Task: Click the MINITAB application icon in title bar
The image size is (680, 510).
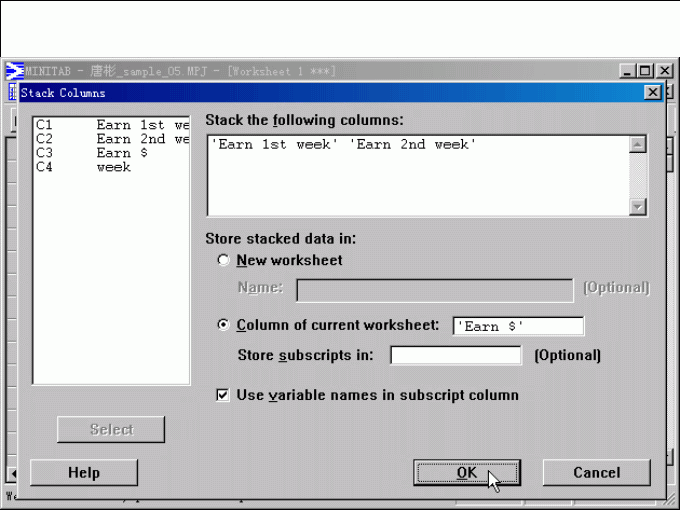Action: [14, 71]
